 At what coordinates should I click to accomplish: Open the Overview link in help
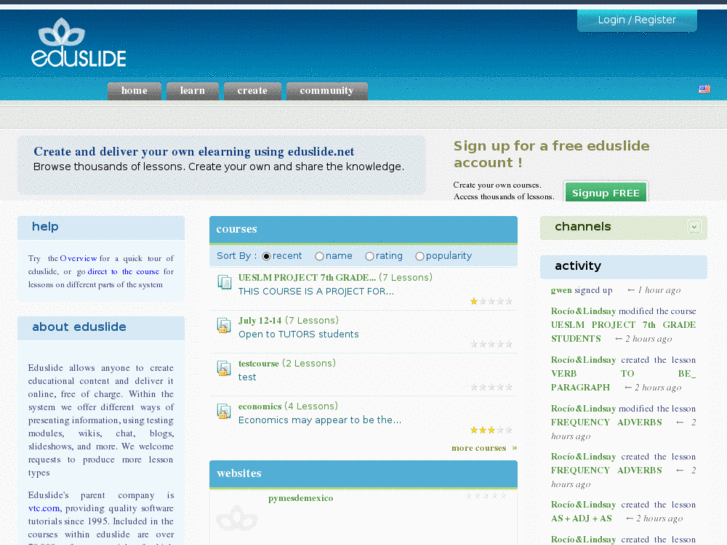pos(78,258)
